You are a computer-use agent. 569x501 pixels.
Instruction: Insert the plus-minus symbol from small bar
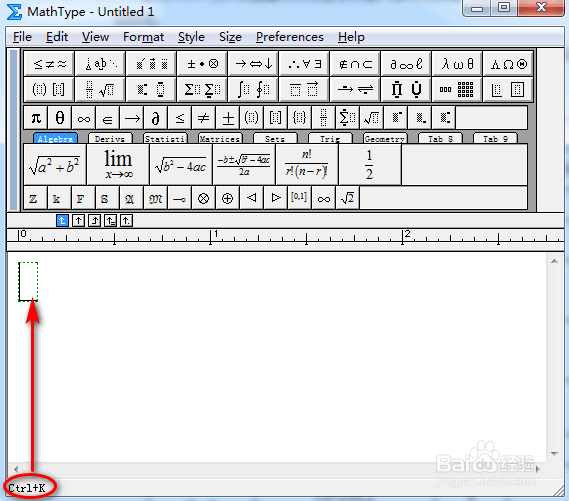point(228,118)
